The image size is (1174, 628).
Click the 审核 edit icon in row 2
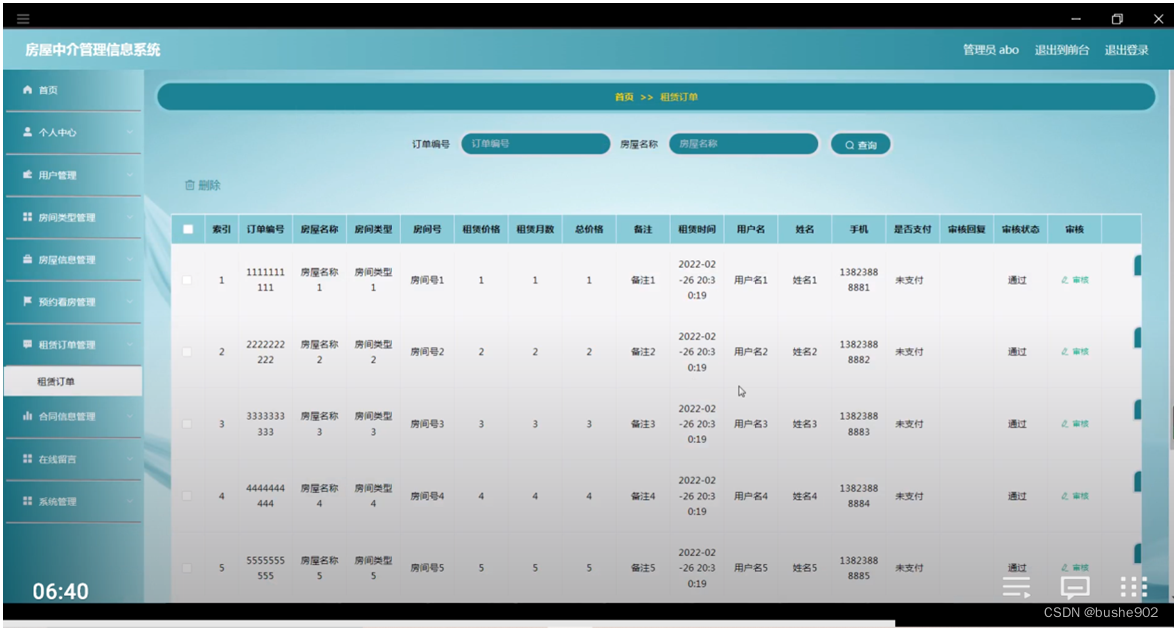[1065, 352]
